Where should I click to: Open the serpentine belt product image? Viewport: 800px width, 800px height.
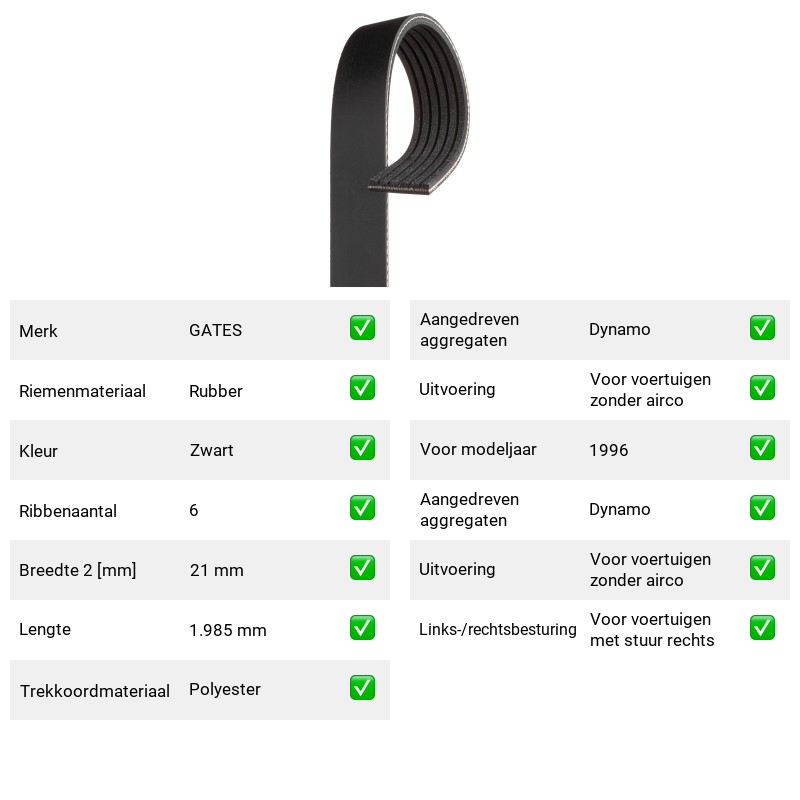coord(399,149)
